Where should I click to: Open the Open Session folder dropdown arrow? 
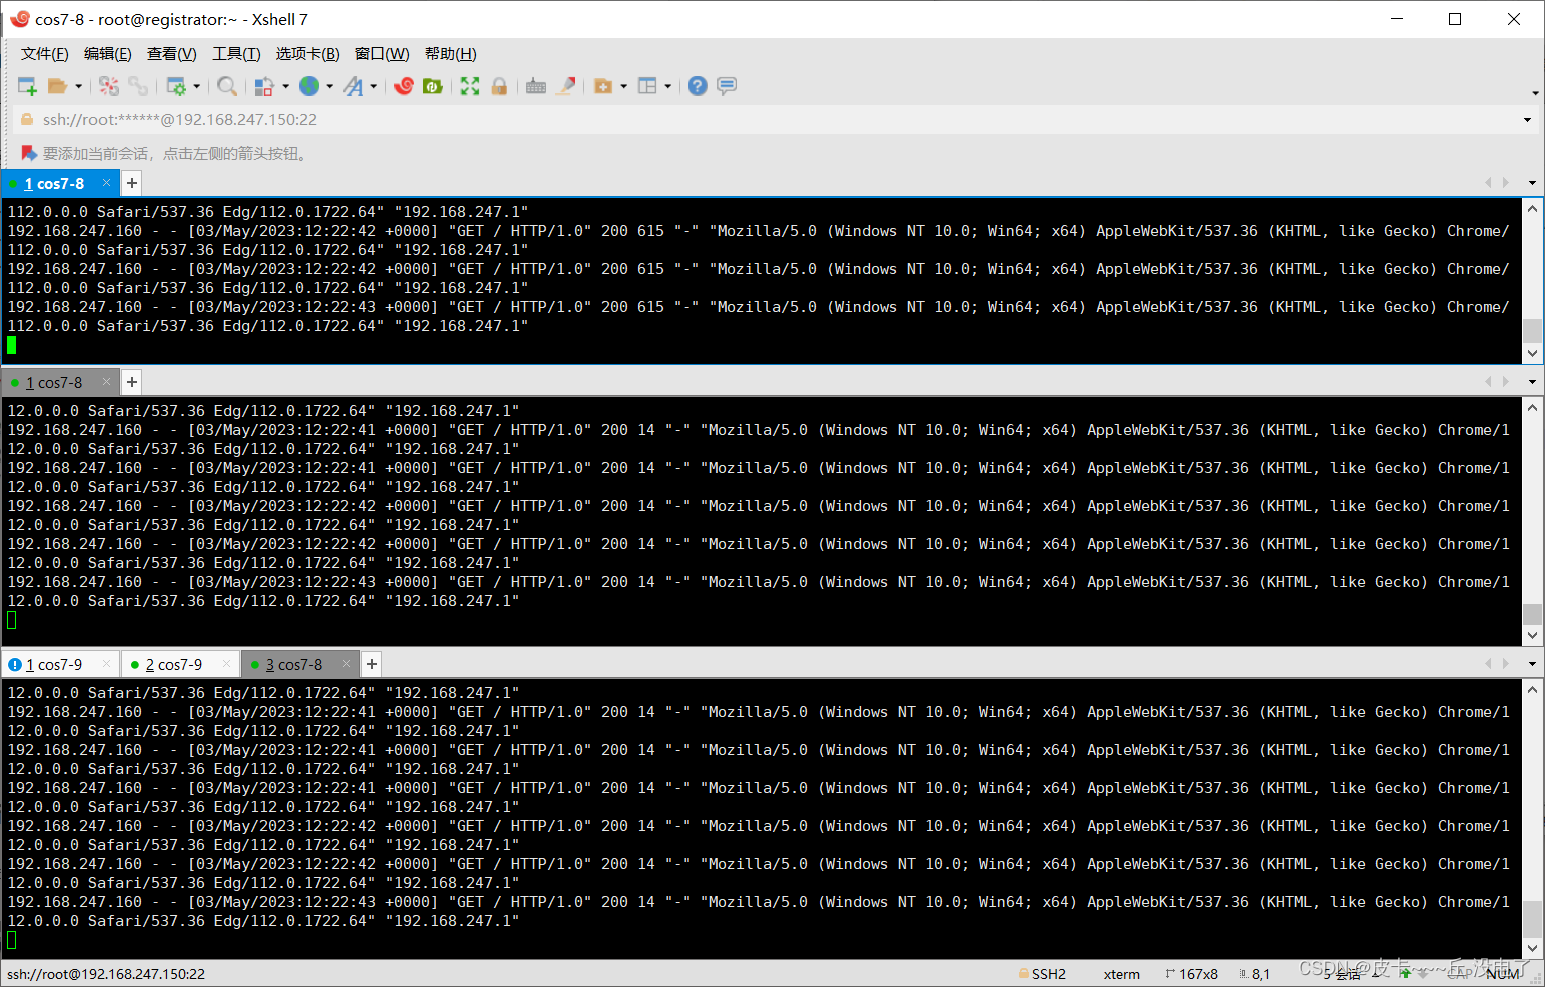pyautogui.click(x=78, y=86)
